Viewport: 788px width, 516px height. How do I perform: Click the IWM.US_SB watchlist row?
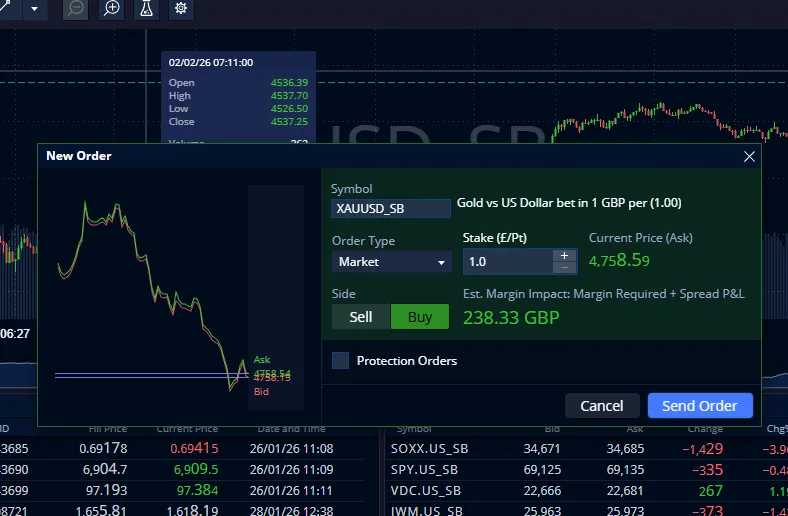point(586,509)
